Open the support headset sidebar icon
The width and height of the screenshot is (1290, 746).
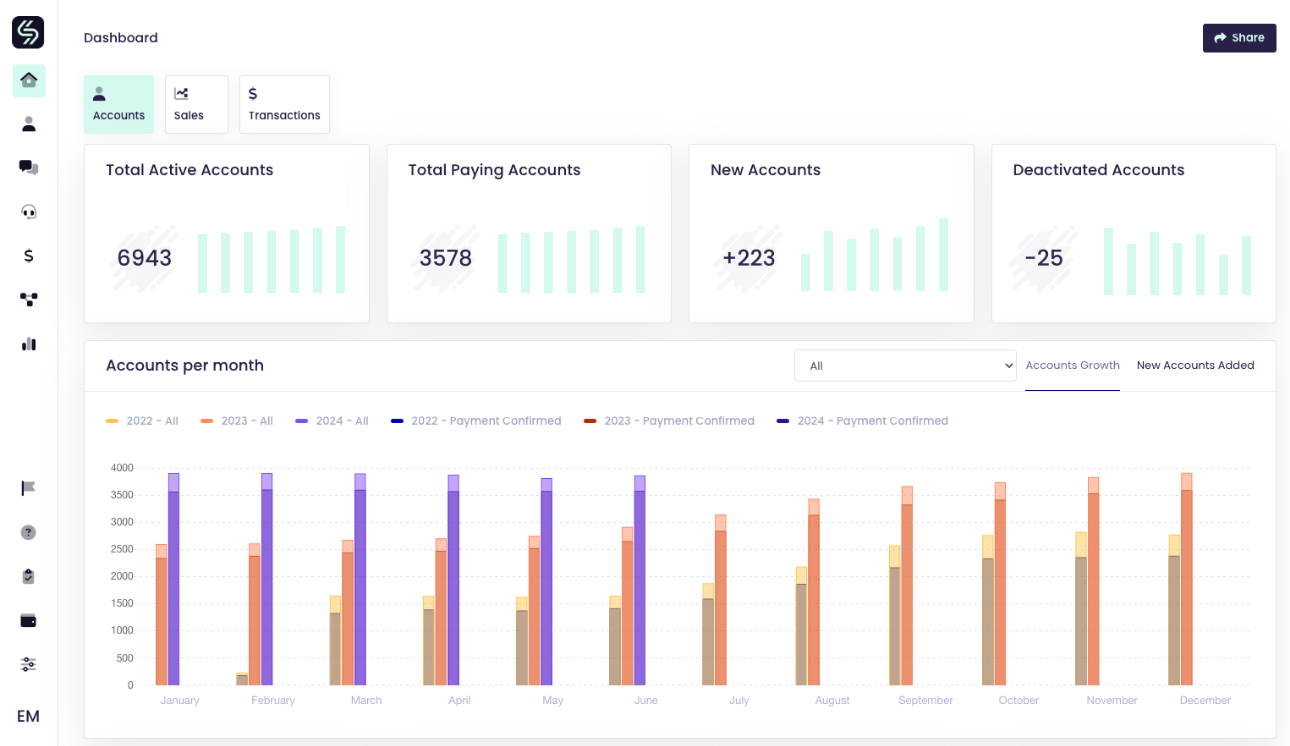29,211
